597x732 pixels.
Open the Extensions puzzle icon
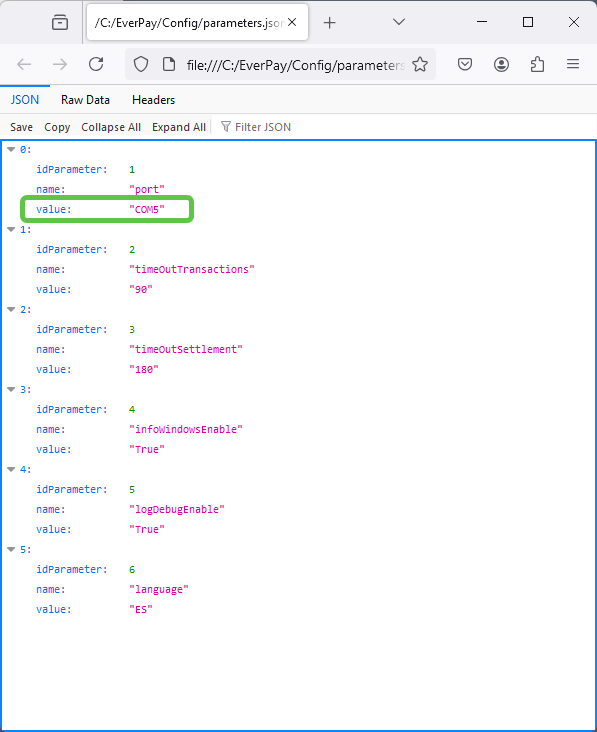pyautogui.click(x=537, y=64)
